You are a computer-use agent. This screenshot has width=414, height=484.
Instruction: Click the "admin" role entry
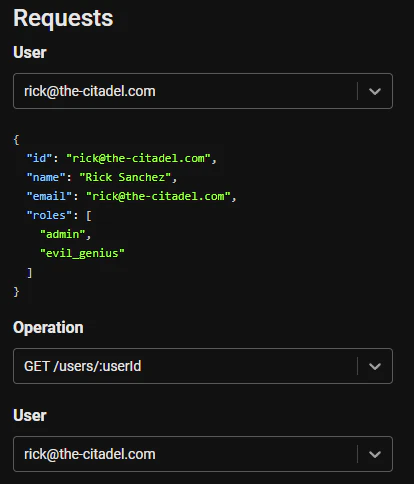[x=63, y=234]
